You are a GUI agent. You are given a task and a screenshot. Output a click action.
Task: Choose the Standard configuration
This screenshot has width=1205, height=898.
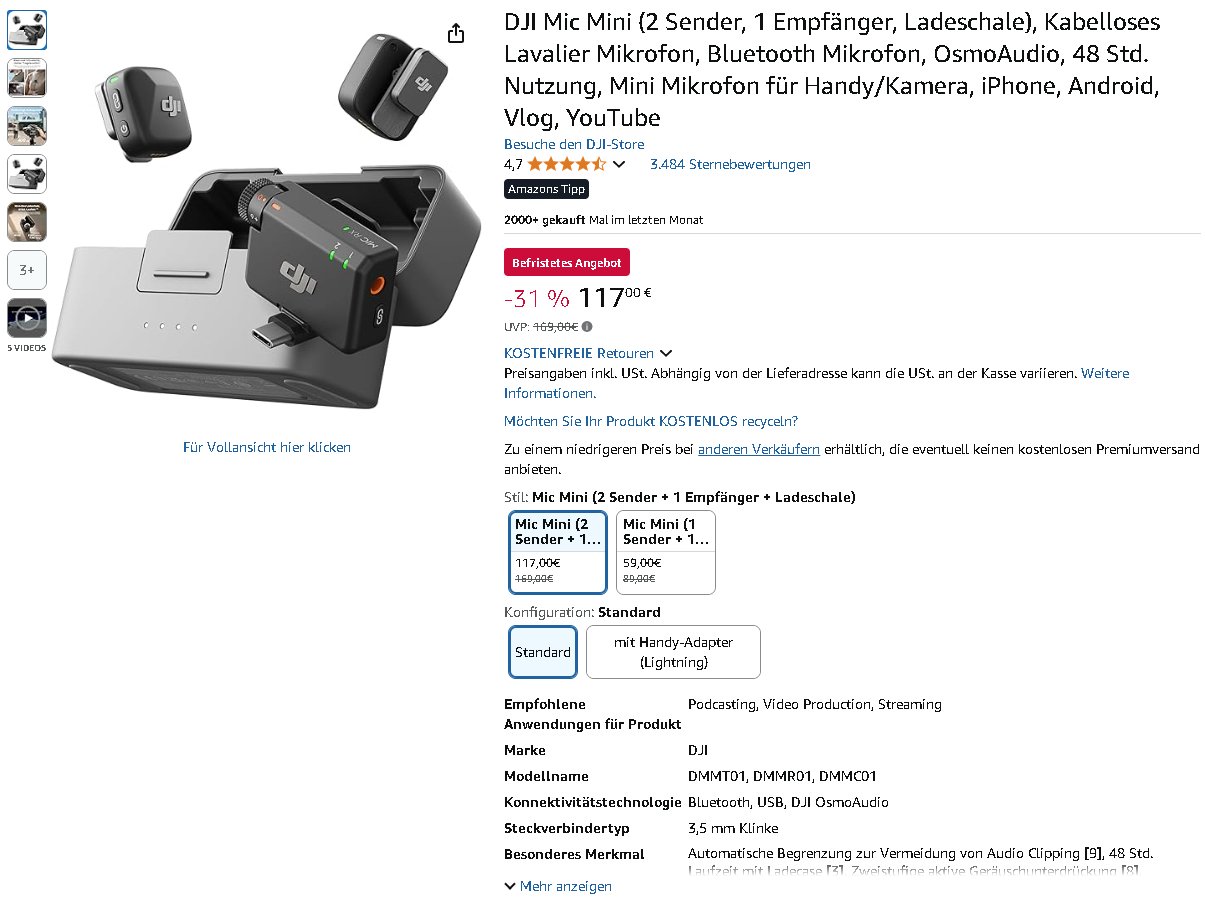tap(543, 652)
